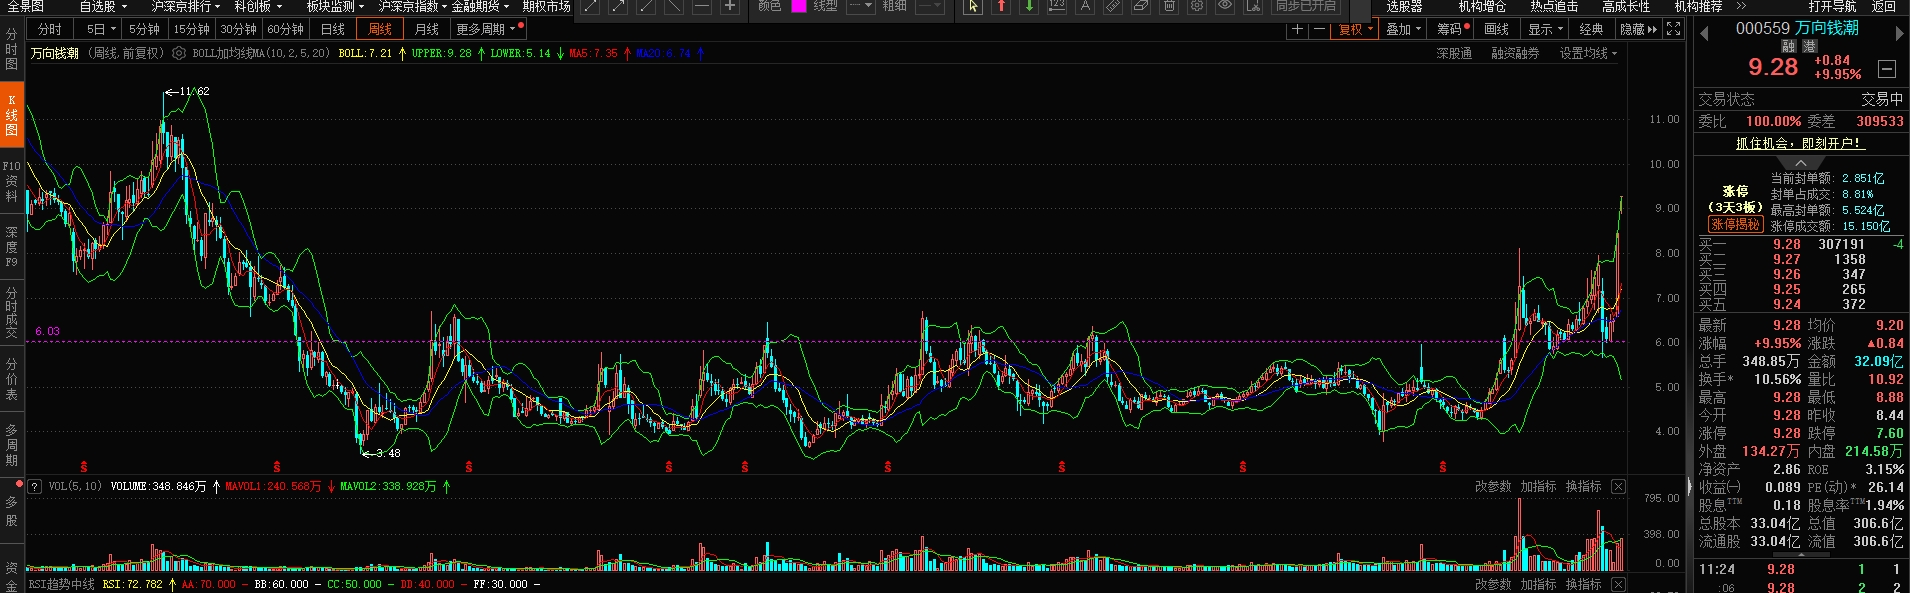Open 深度F9 sidebar view
This screenshot has height=593, width=1910.
12,247
